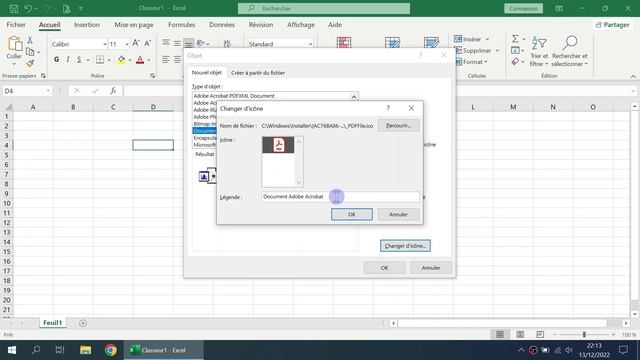Click the Borders icon
This screenshot has height=360, width=640.
coord(100,60)
